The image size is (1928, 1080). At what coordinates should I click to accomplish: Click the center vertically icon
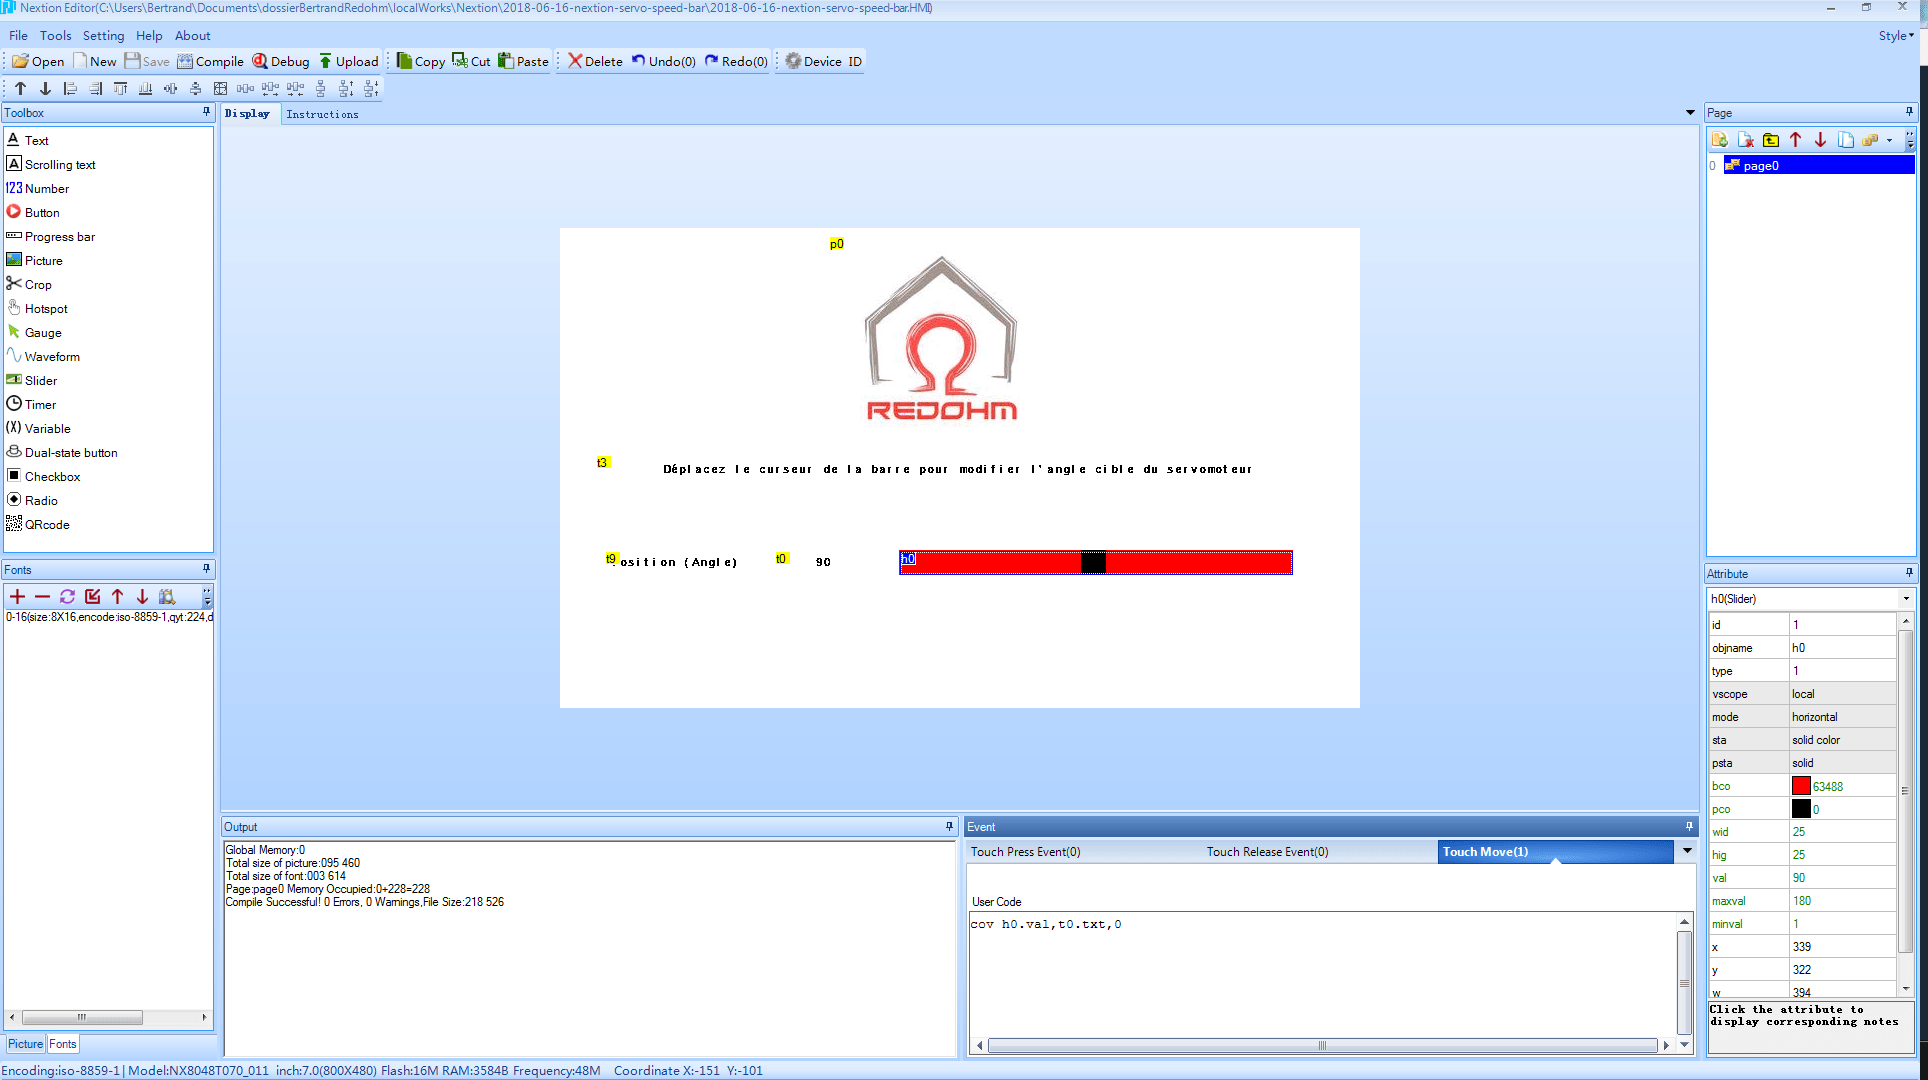(x=195, y=88)
